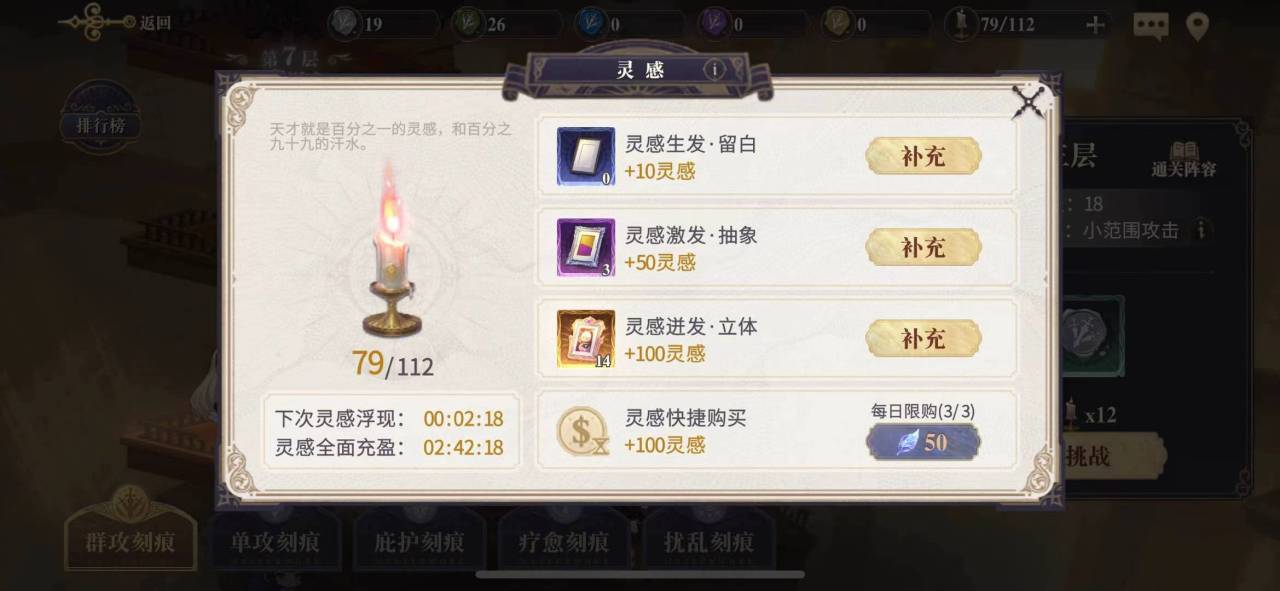Switch to the 单攻刻痕 tab
Viewport: 1280px width, 591px height.
click(x=275, y=542)
